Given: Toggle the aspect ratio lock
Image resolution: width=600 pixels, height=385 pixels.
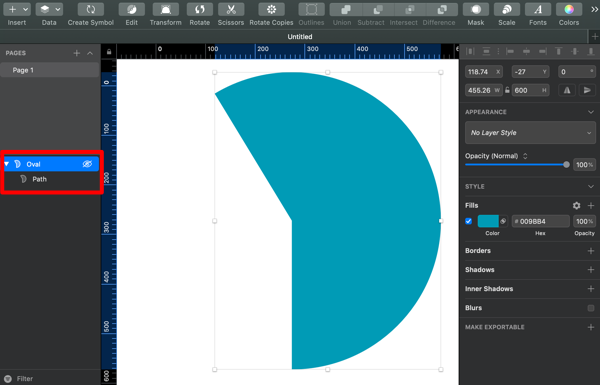Looking at the screenshot, I should click(507, 90).
